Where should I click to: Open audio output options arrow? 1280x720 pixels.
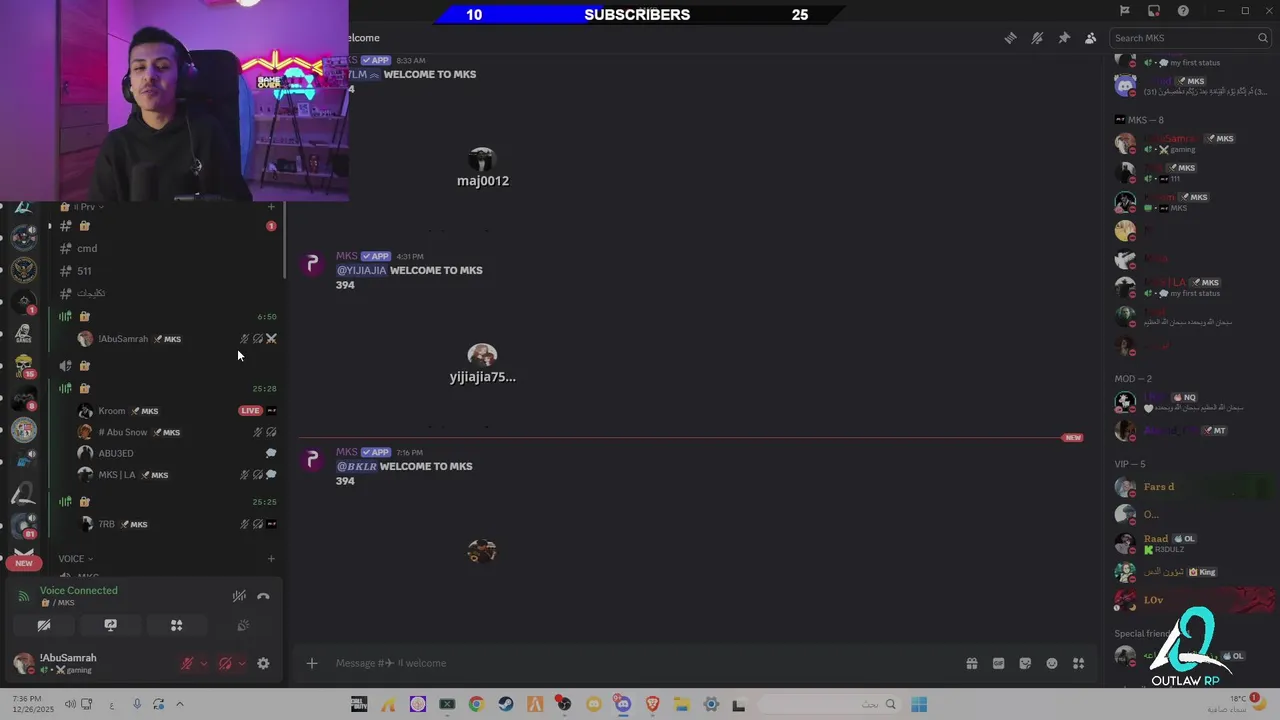click(242, 663)
